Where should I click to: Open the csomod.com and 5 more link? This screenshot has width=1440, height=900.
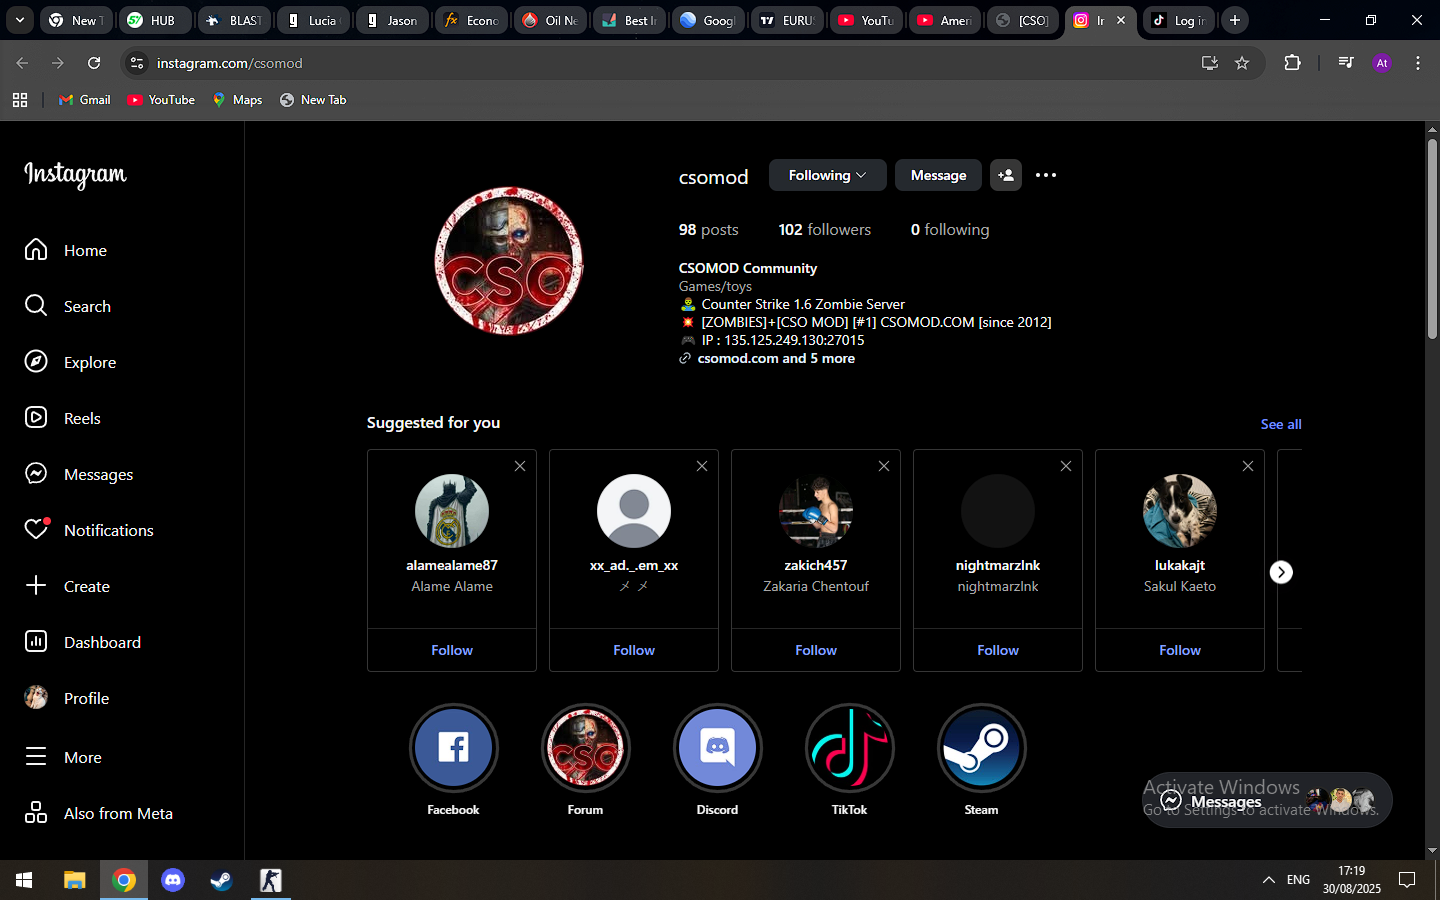coord(775,358)
